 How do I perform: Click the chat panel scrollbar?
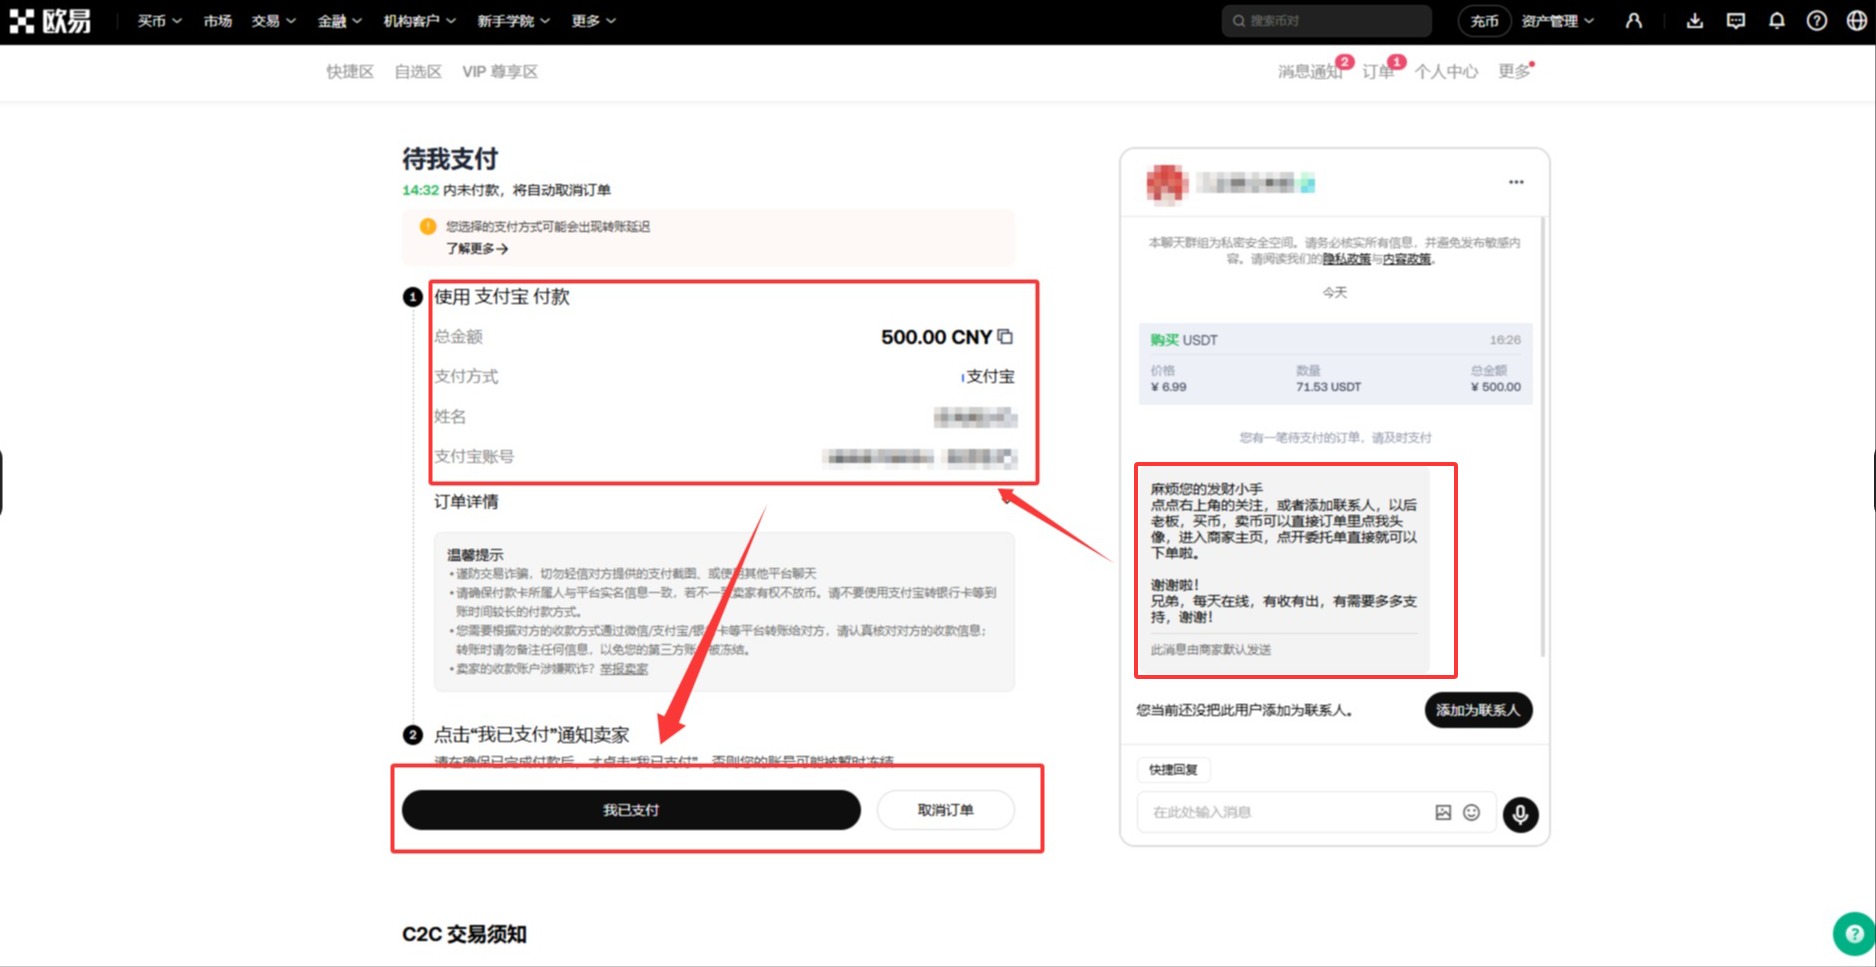1543,436
